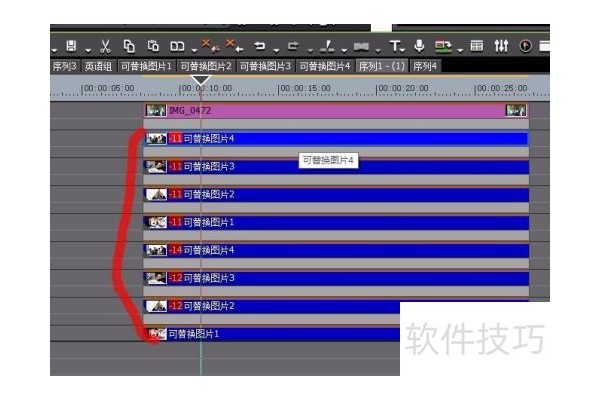
Task: Click the Create title T icon
Action: coord(395,46)
